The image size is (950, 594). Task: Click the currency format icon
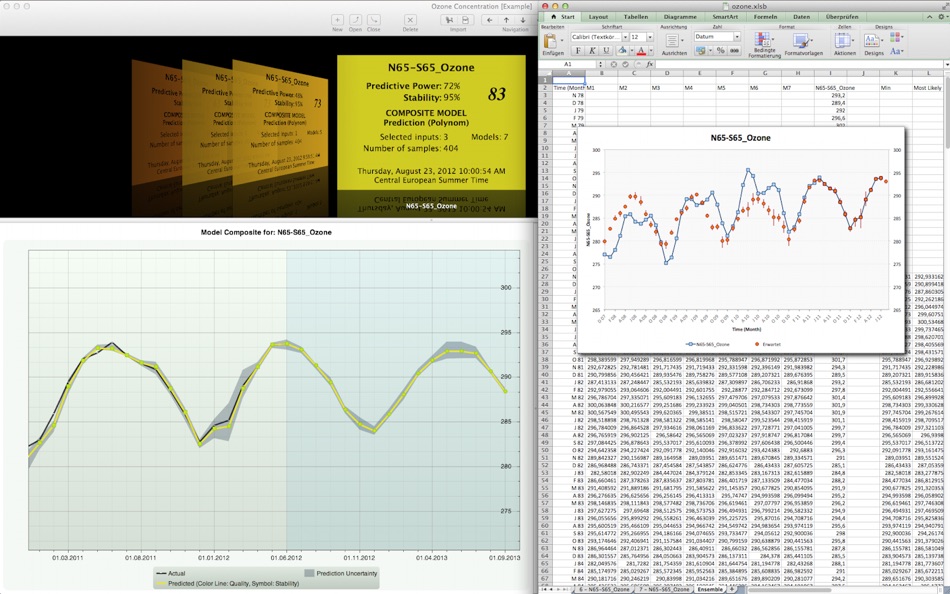[700, 51]
